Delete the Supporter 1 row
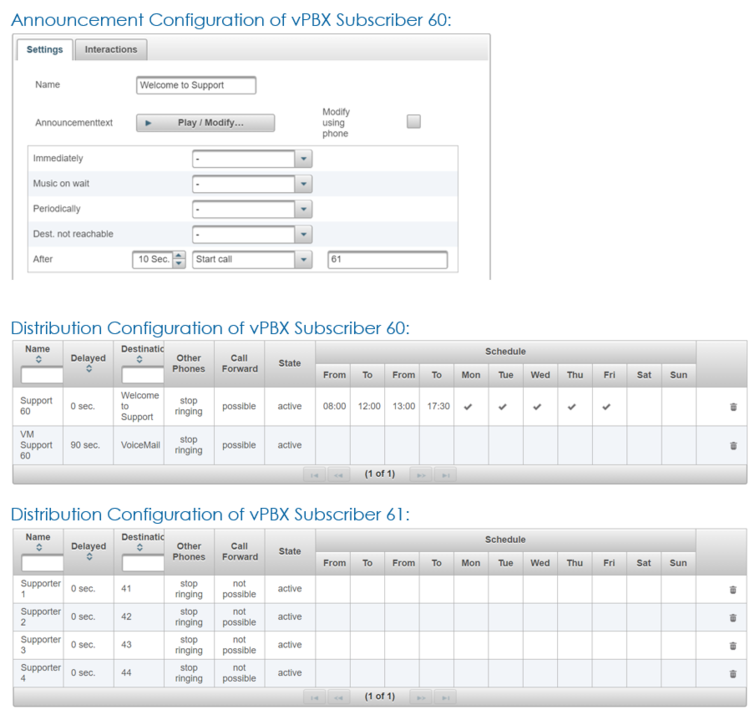 pyautogui.click(x=733, y=589)
